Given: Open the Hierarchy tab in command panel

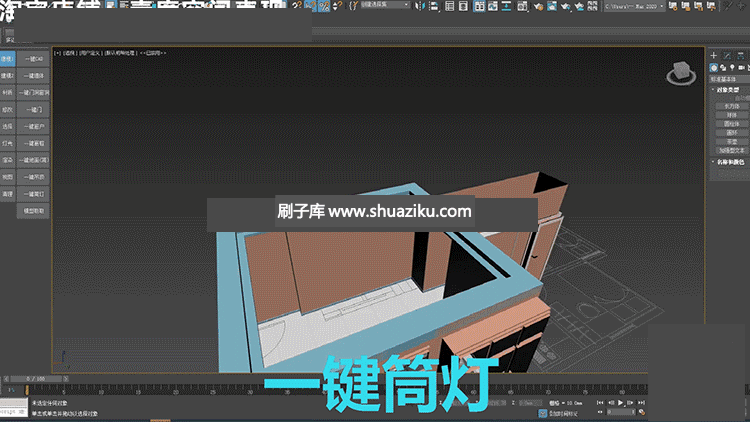Looking at the screenshot, I should 740,56.
